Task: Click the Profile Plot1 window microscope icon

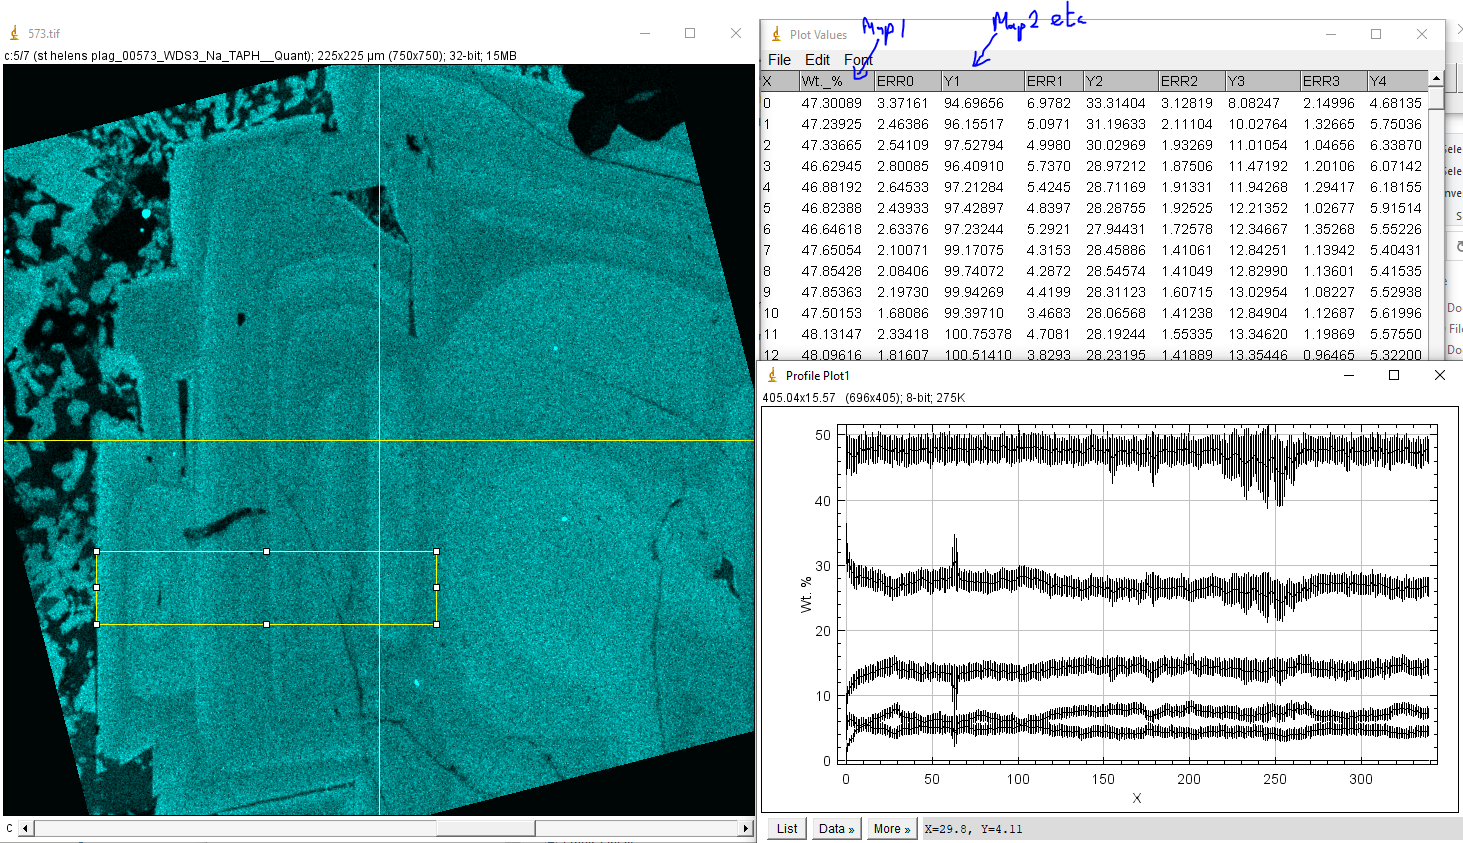Action: (772, 375)
